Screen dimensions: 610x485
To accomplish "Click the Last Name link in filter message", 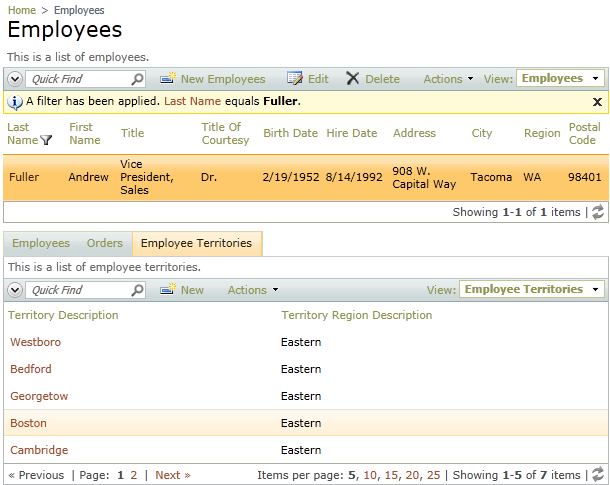I will (x=193, y=101).
